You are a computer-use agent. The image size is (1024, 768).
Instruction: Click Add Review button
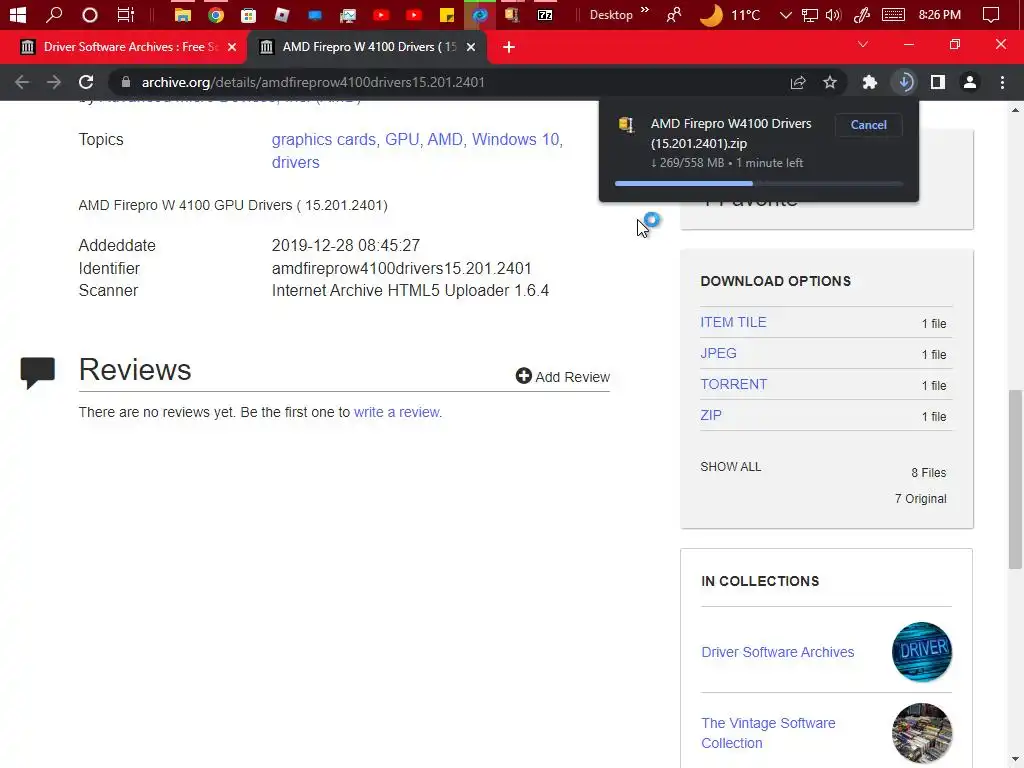(x=562, y=376)
